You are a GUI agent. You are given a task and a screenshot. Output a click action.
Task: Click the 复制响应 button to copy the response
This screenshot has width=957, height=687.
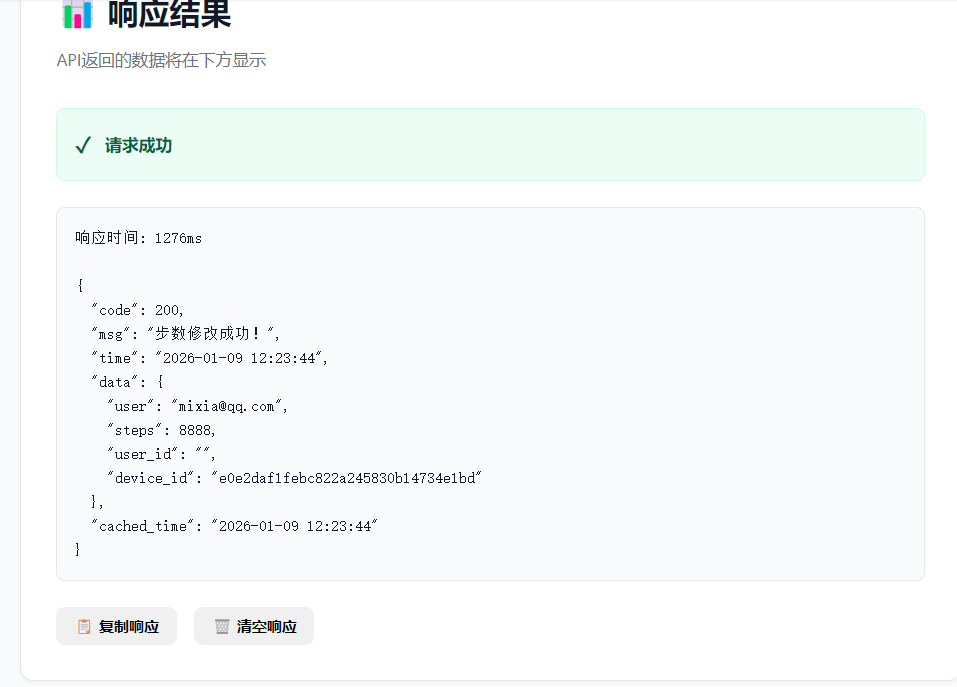click(116, 625)
